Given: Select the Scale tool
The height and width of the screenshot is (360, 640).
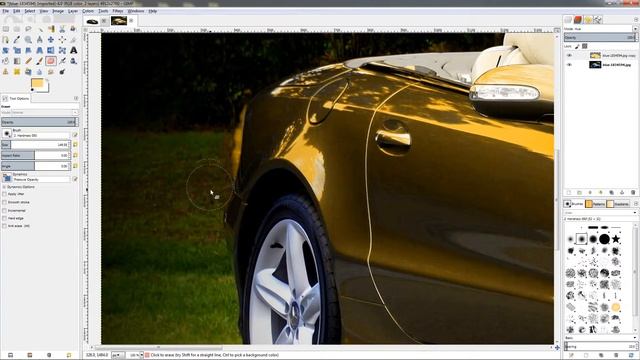Looking at the screenshot, I should pos(17,50).
